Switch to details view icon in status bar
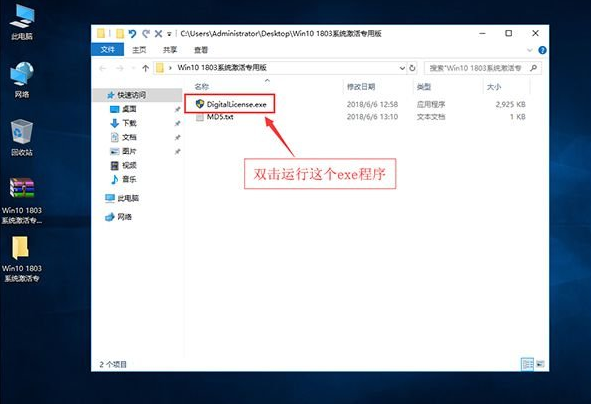 [x=527, y=364]
